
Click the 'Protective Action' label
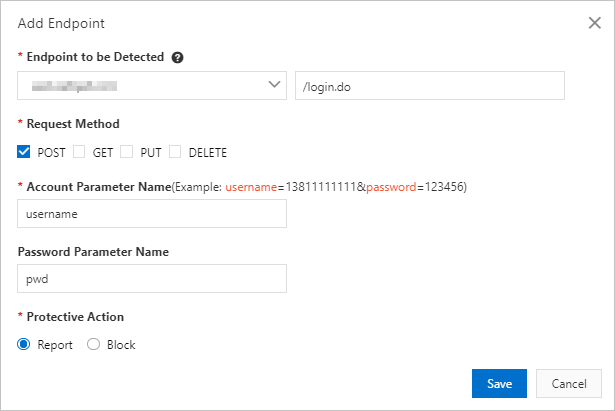pos(75,317)
